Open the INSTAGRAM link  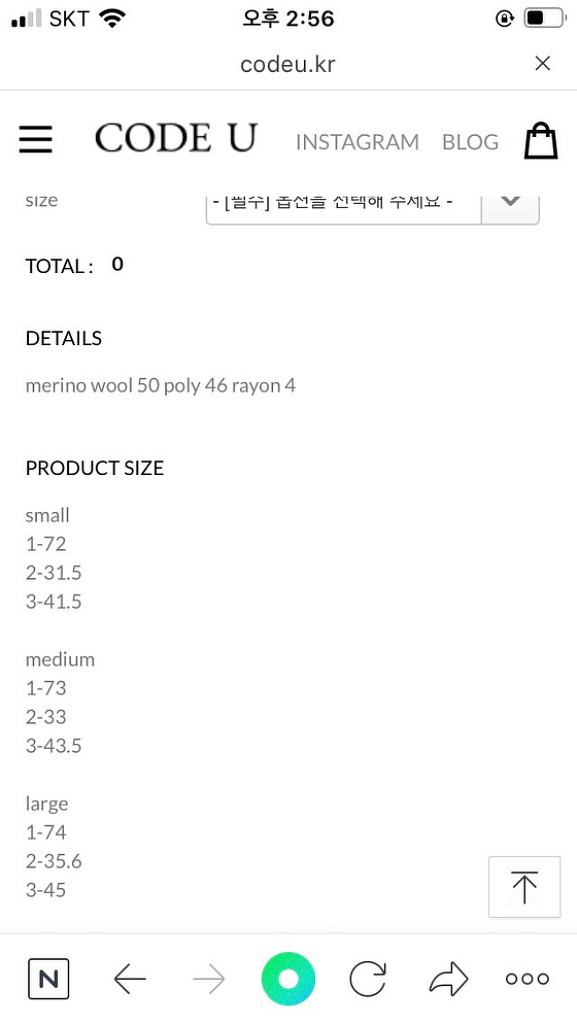[357, 142]
